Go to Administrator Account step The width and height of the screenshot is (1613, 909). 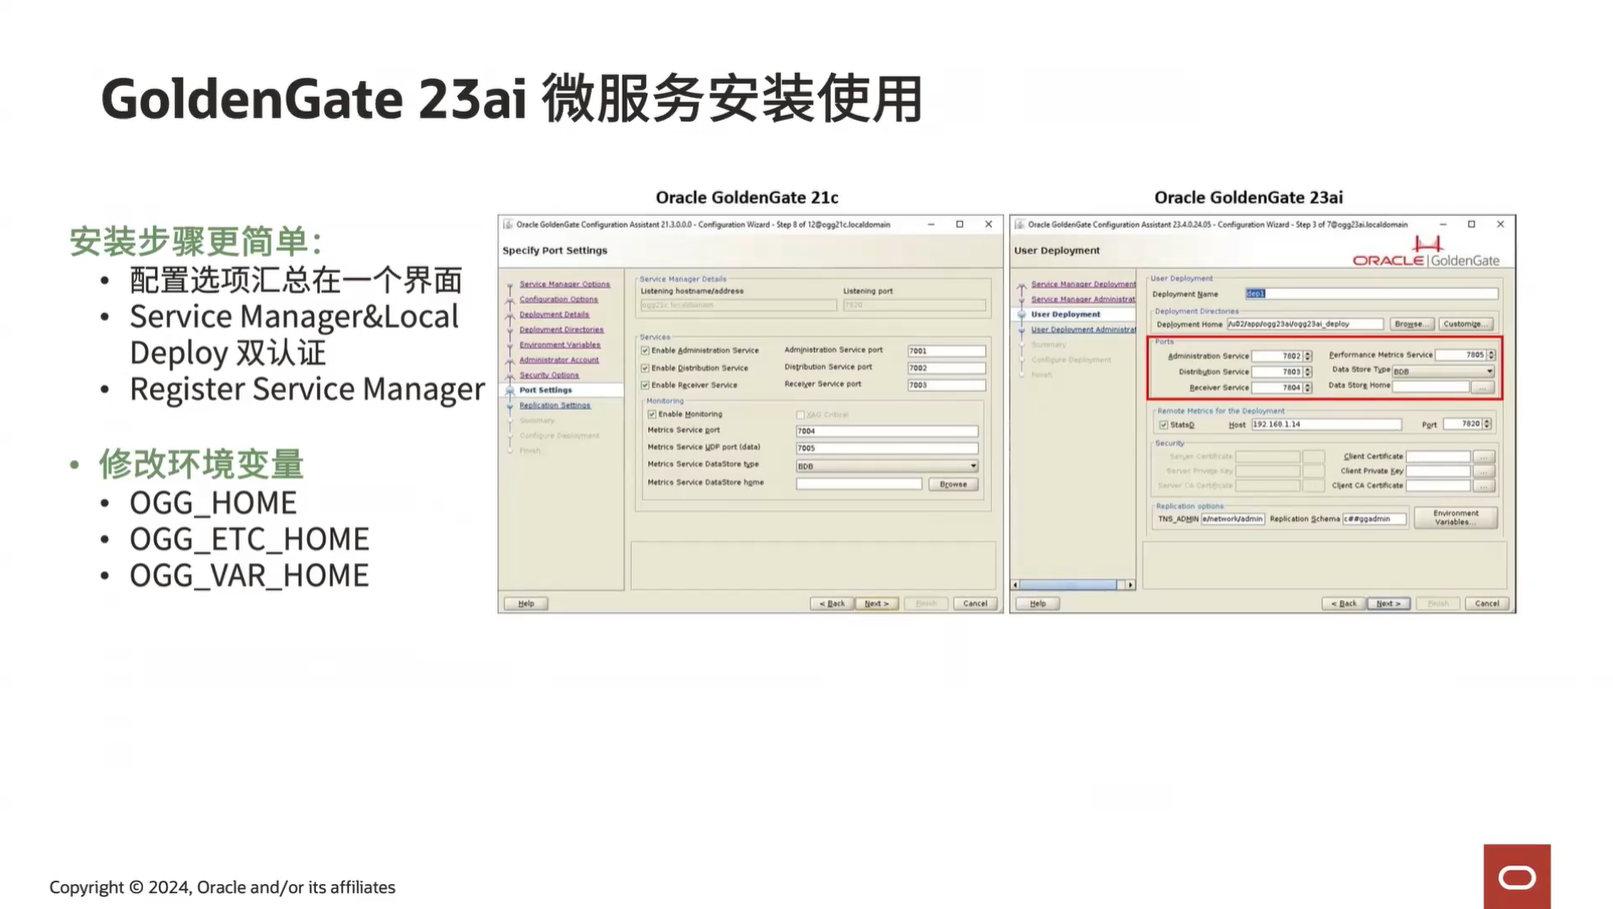pos(559,360)
